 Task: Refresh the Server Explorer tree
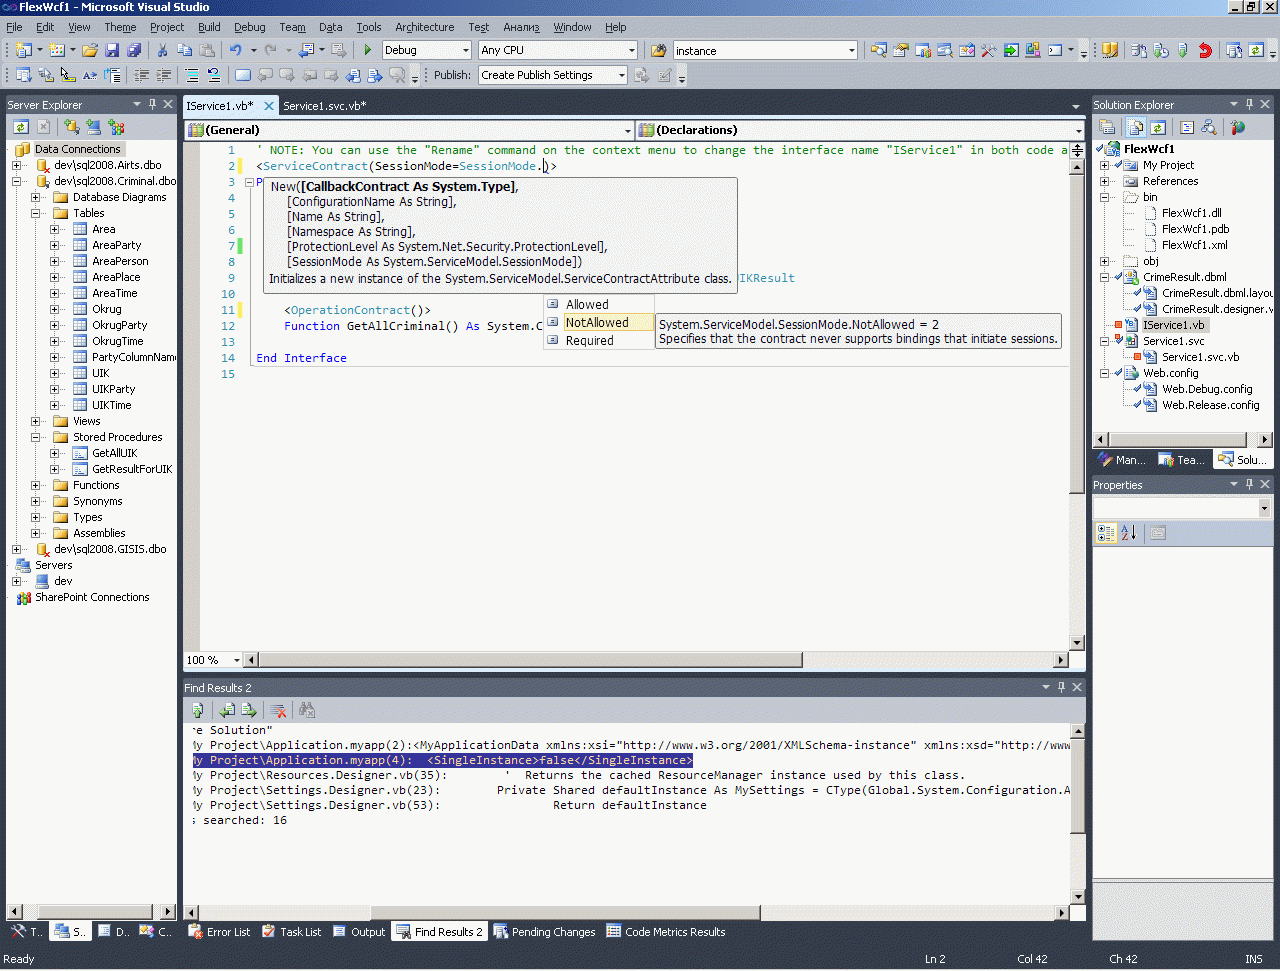pyautogui.click(x=21, y=127)
